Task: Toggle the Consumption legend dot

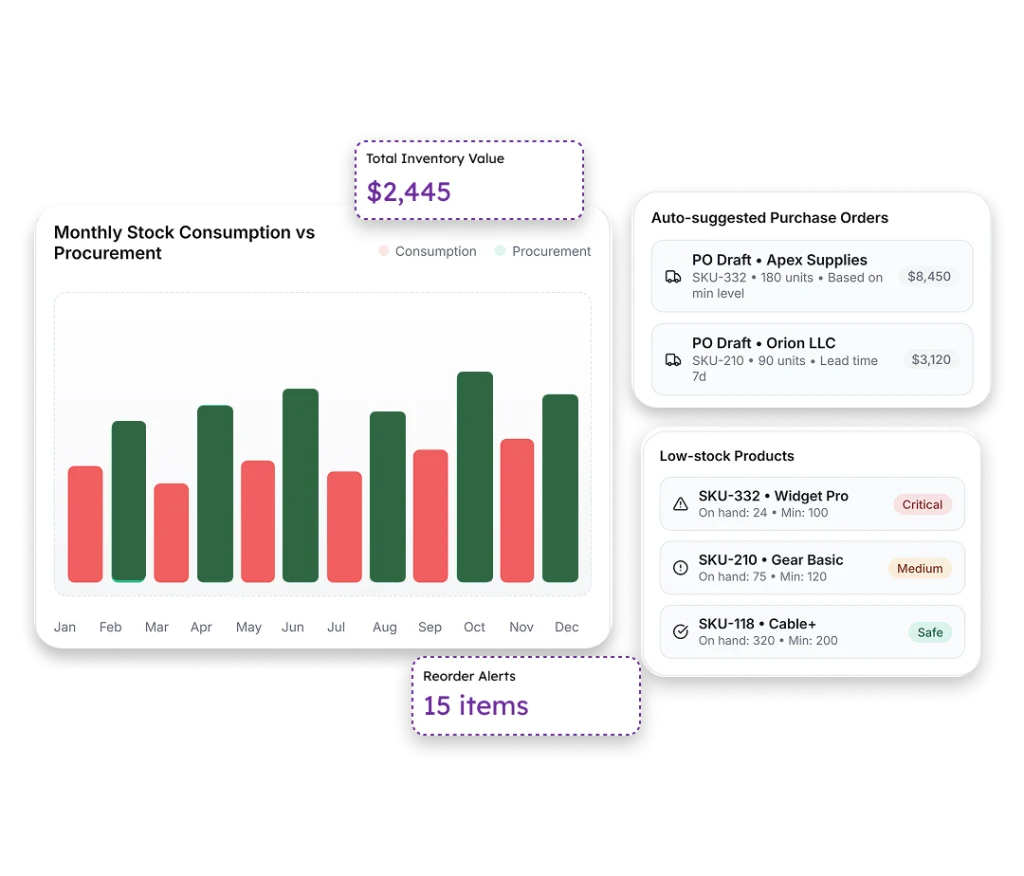Action: point(383,251)
